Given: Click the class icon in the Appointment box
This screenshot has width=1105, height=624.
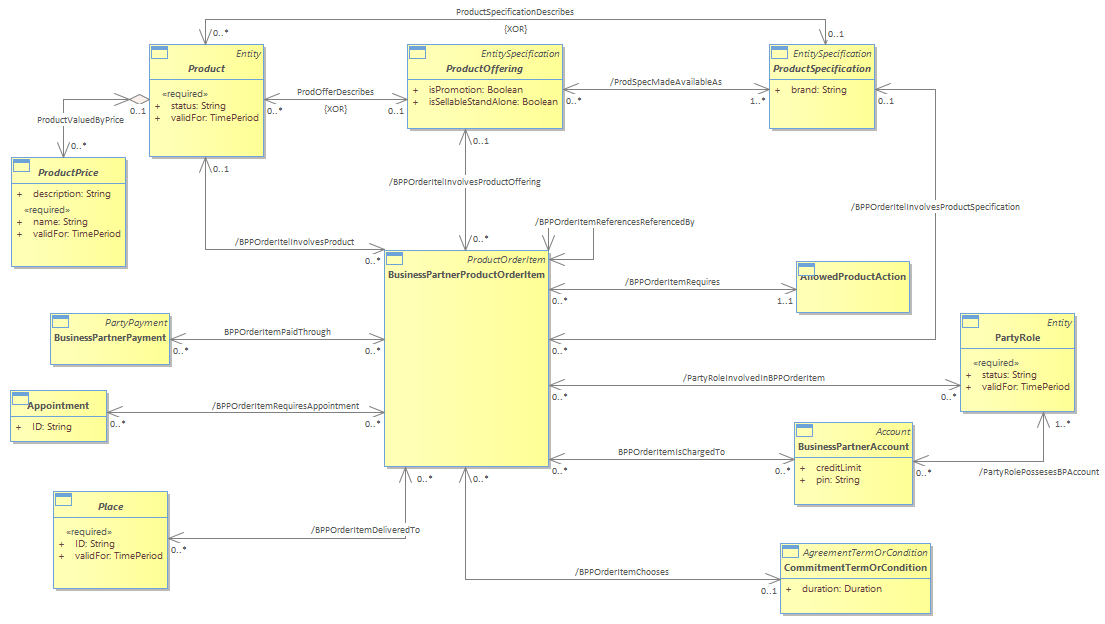Looking at the screenshot, I should pyautogui.click(x=20, y=398).
